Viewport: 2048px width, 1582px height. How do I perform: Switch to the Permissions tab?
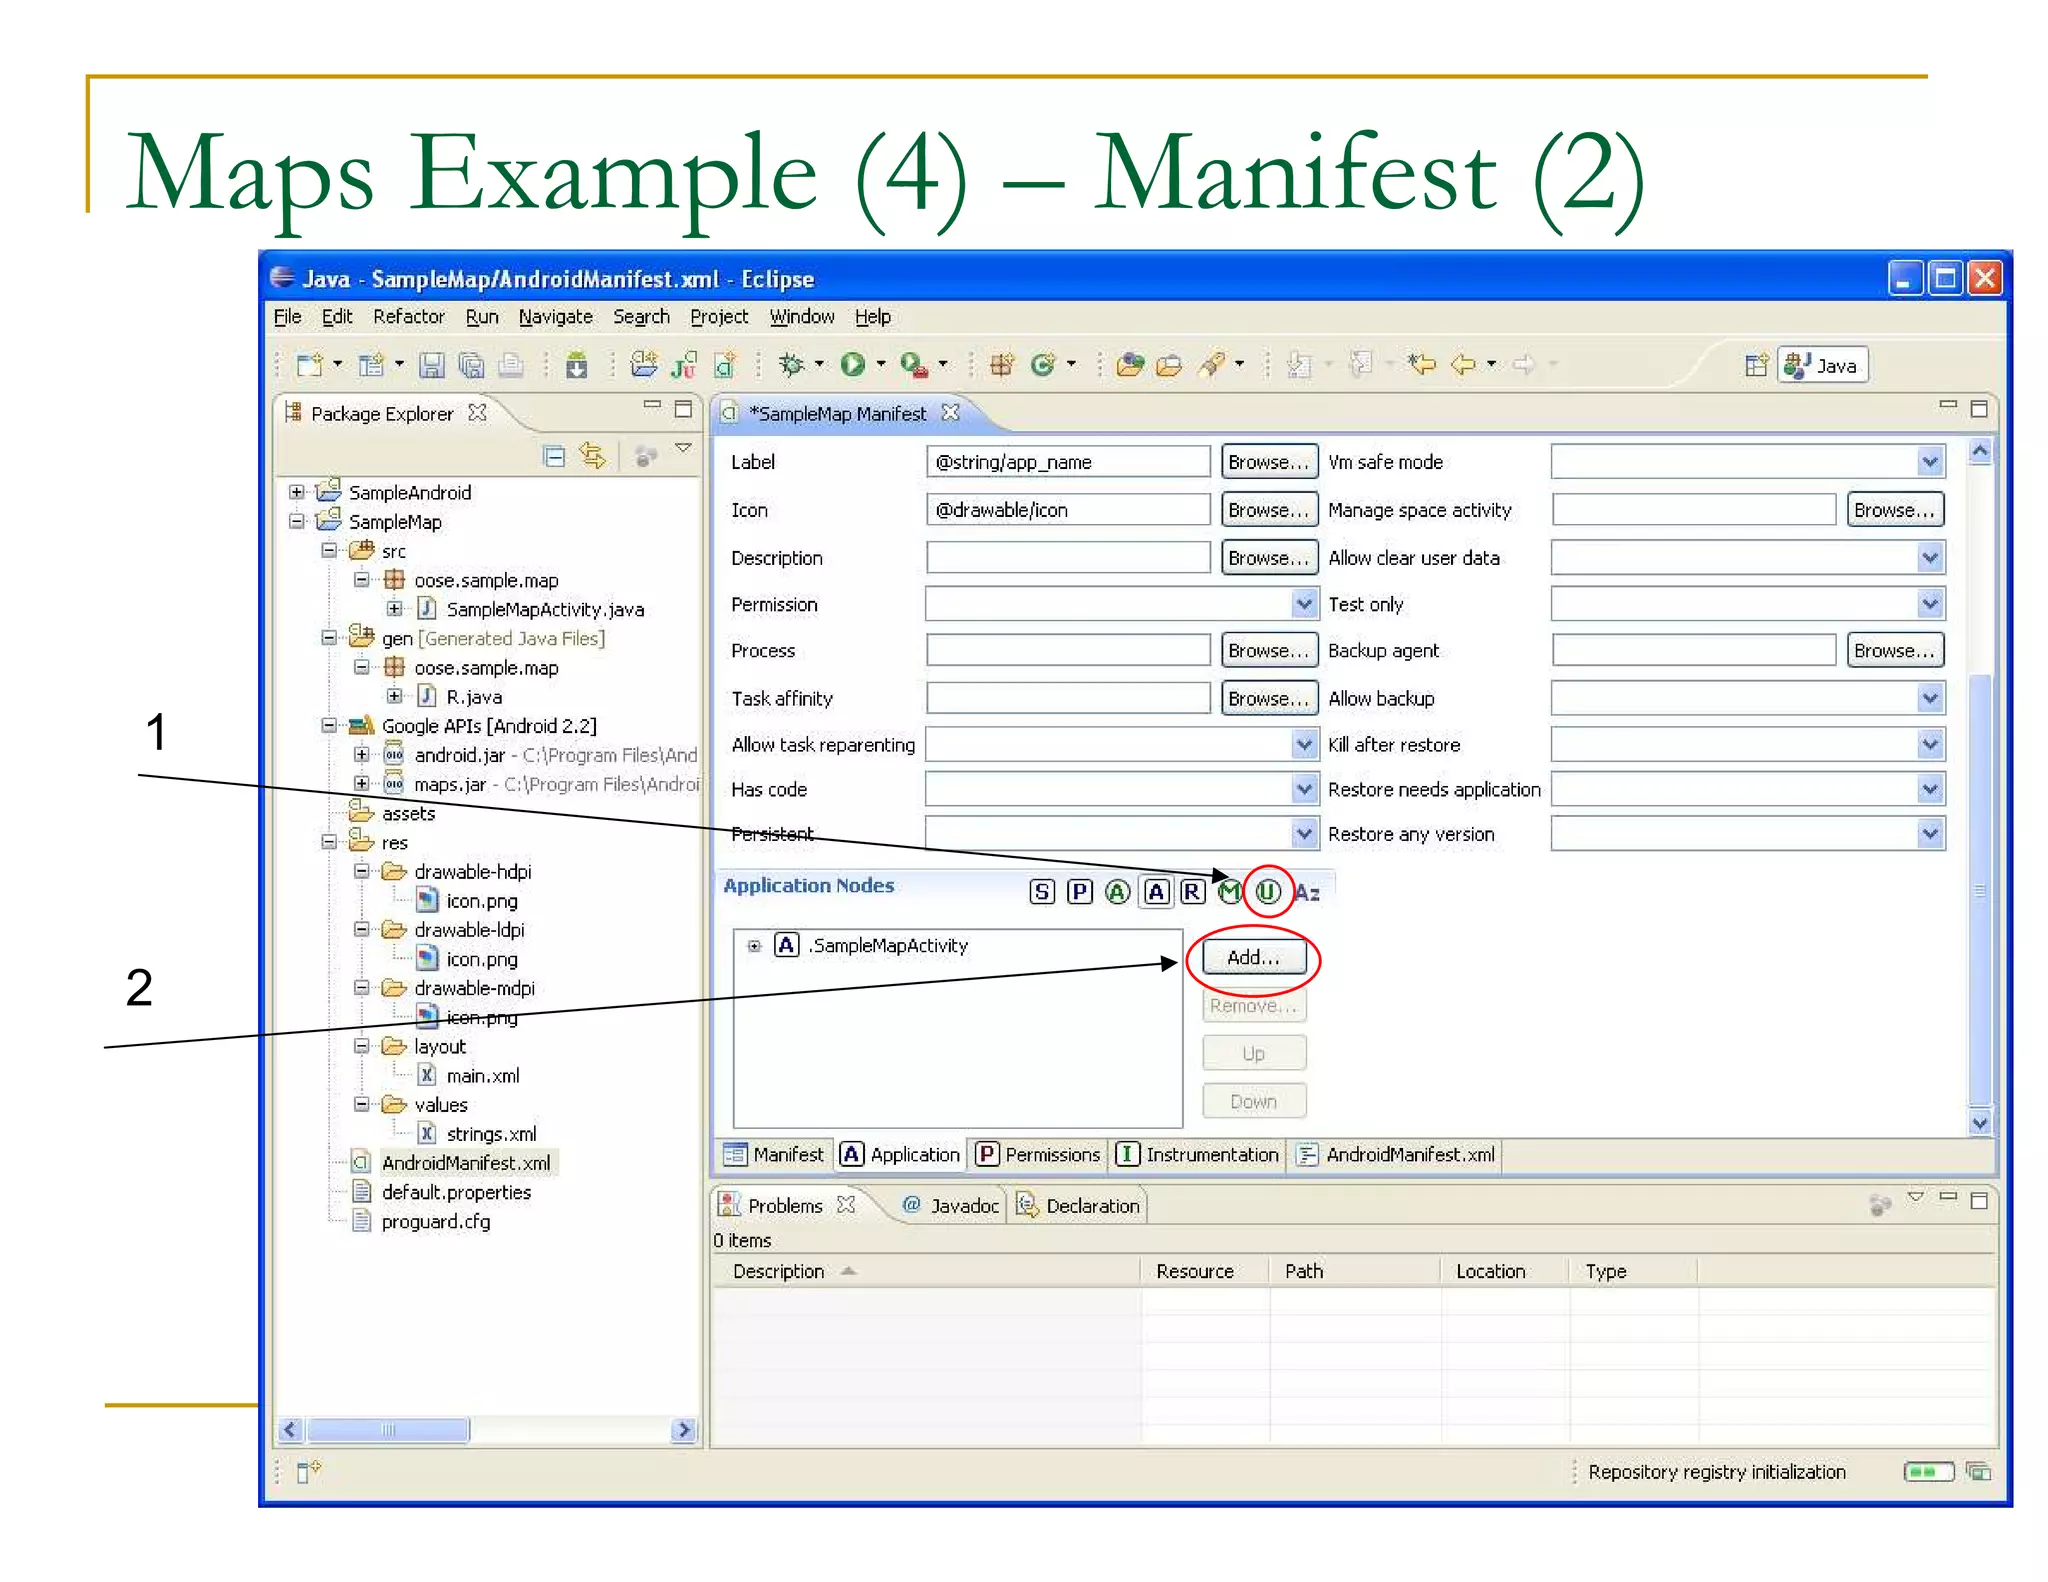pos(1039,1155)
